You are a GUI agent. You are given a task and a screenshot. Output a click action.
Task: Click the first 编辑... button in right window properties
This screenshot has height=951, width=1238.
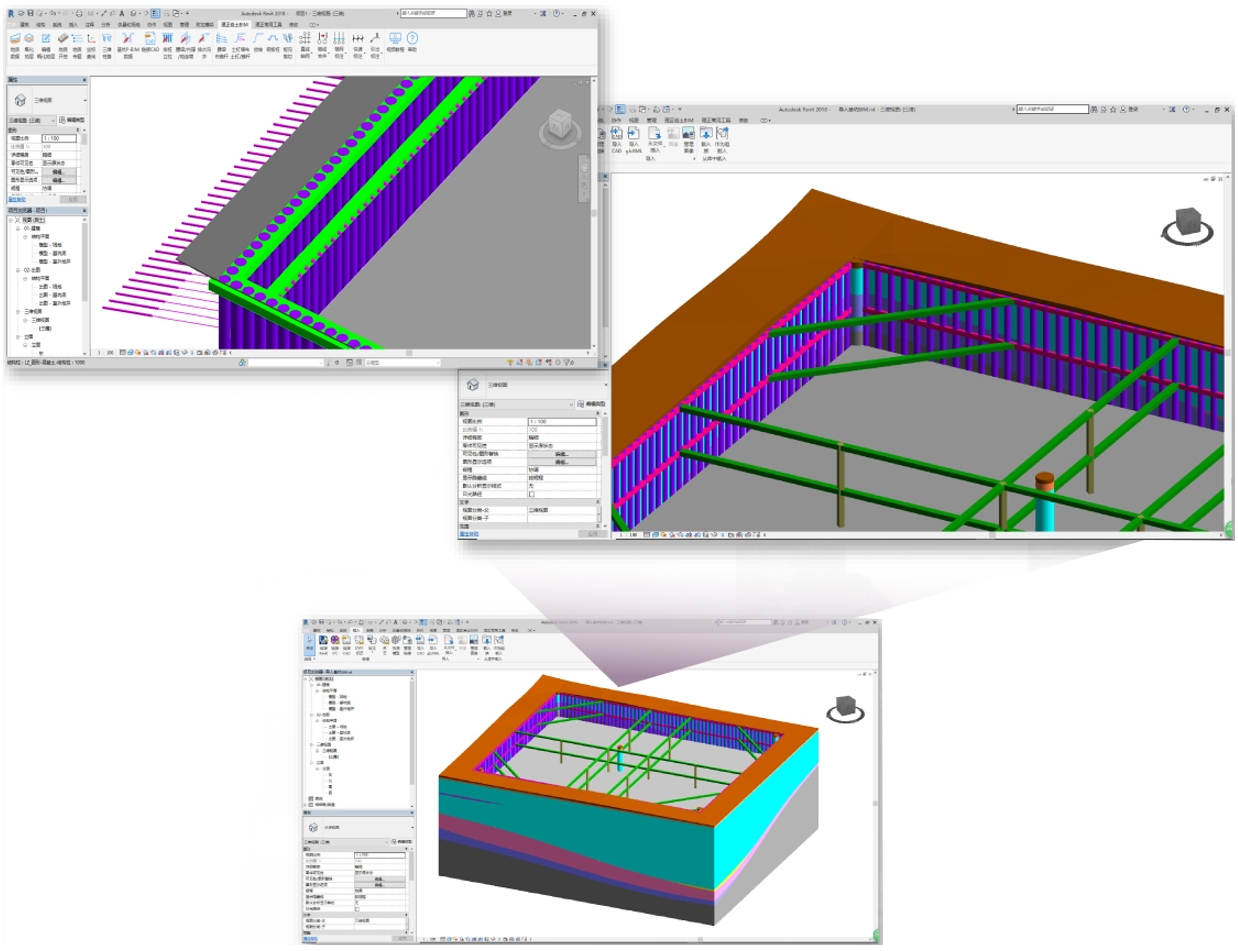[x=561, y=454]
